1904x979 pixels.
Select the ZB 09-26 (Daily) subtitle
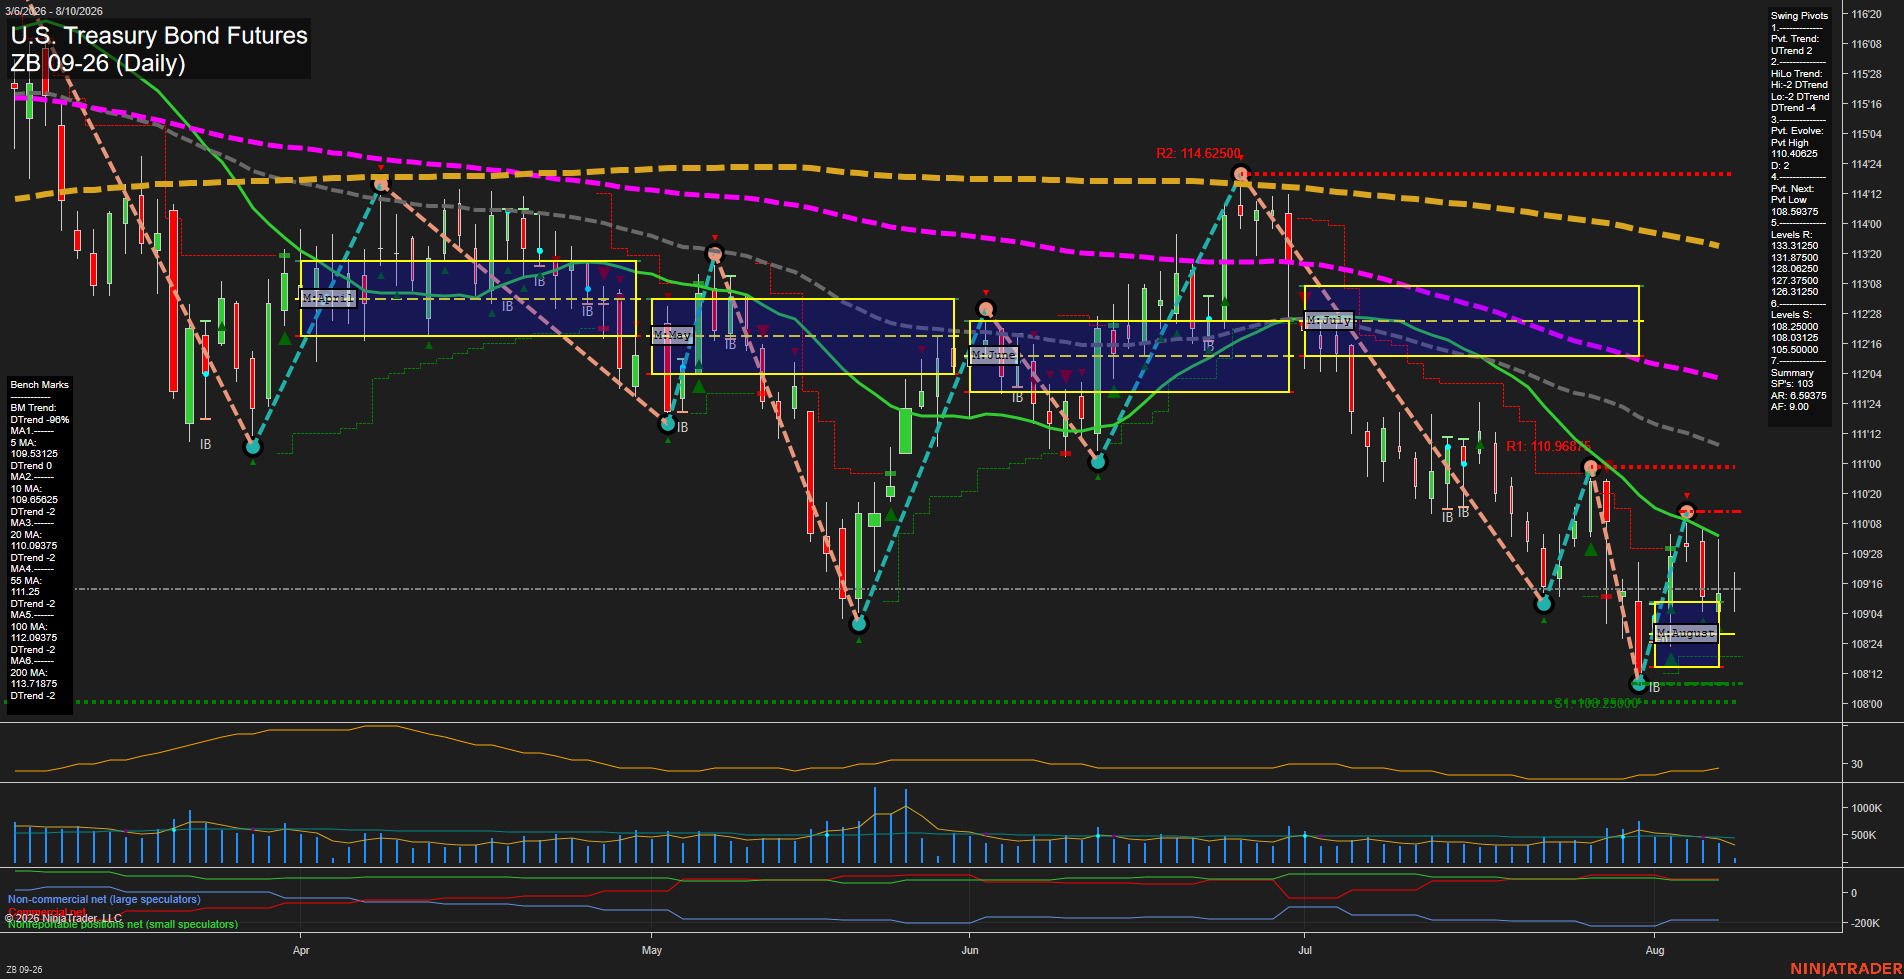pos(98,64)
